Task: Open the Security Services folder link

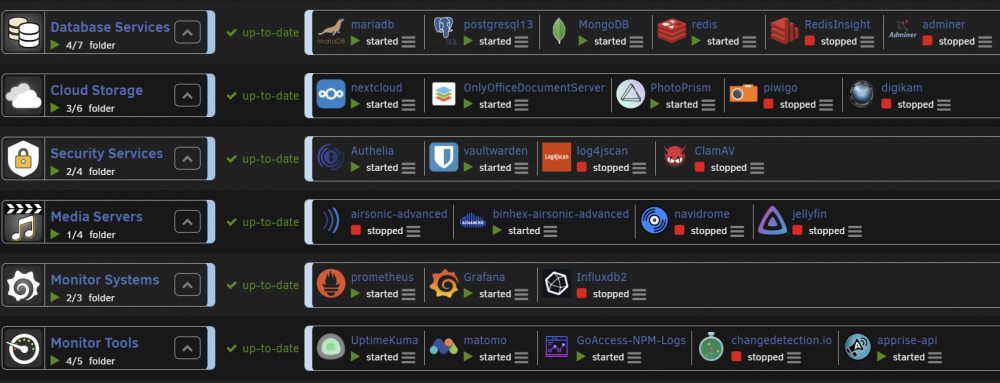Action: tap(107, 154)
